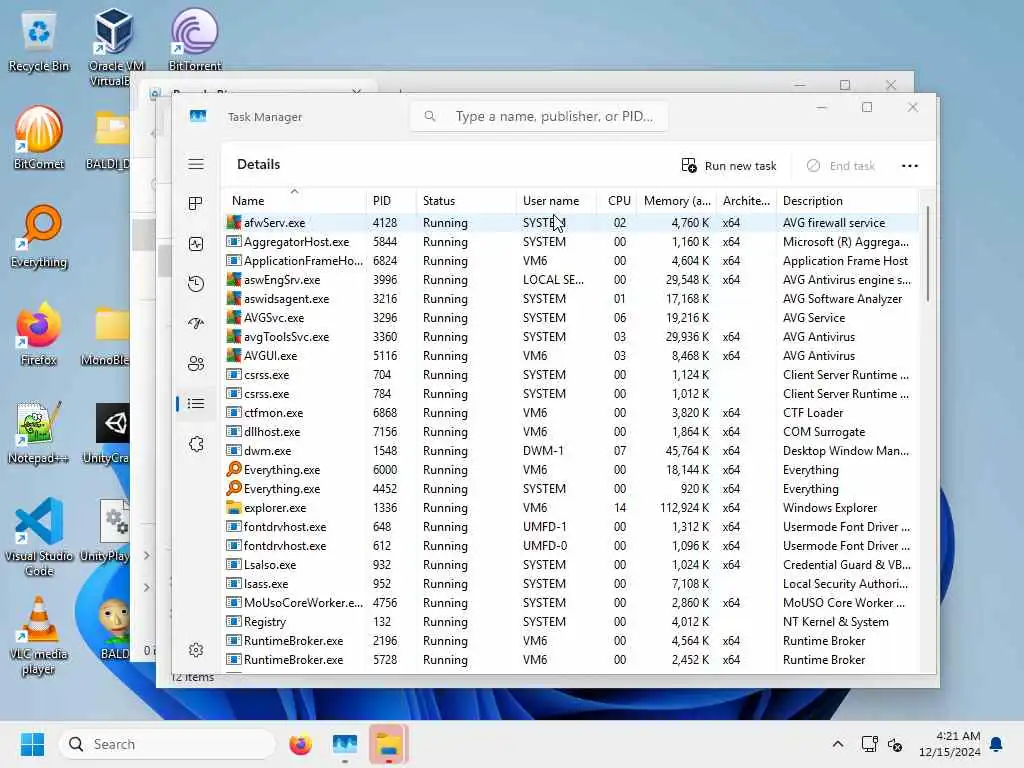Image resolution: width=1024 pixels, height=768 pixels.
Task: Sort by the Description column header
Action: click(847, 200)
